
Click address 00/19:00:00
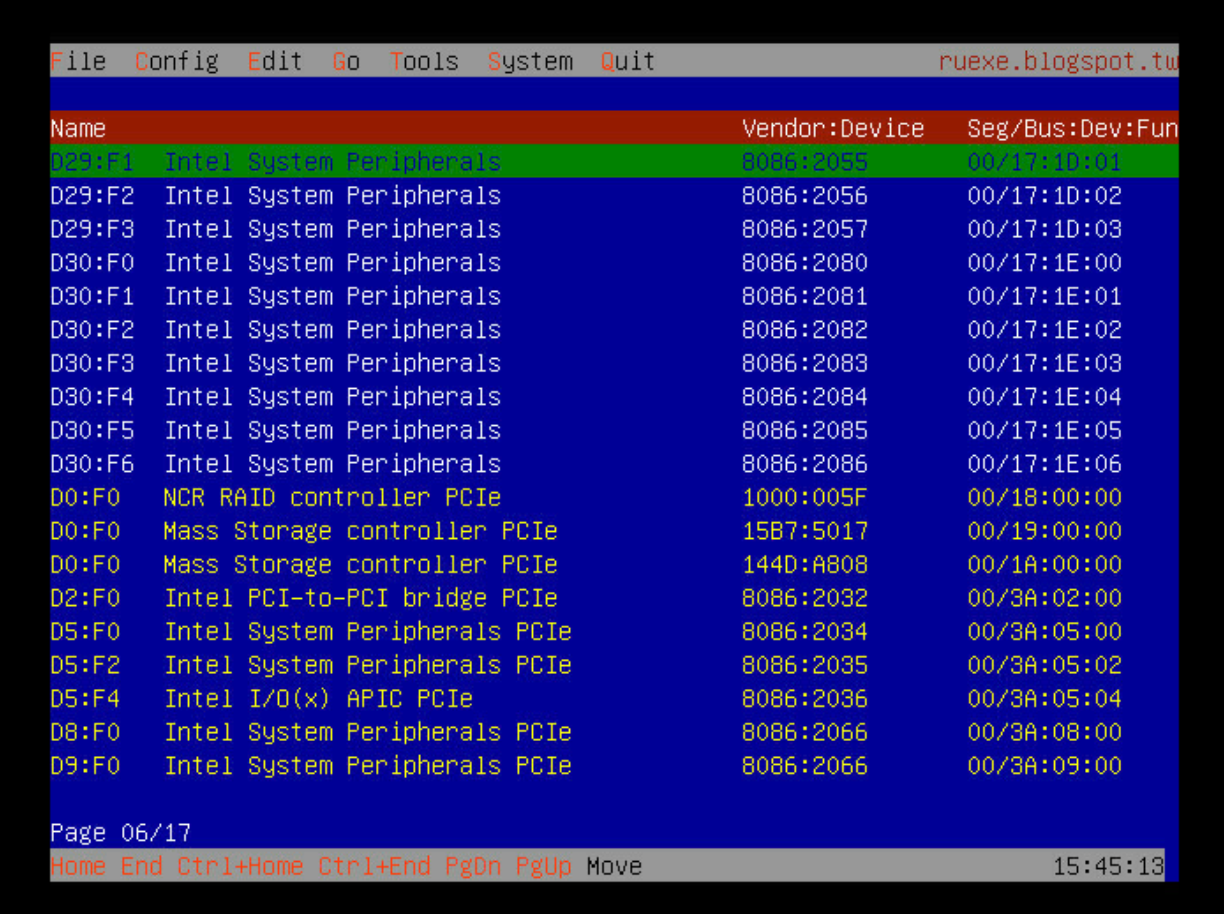coord(1045,530)
